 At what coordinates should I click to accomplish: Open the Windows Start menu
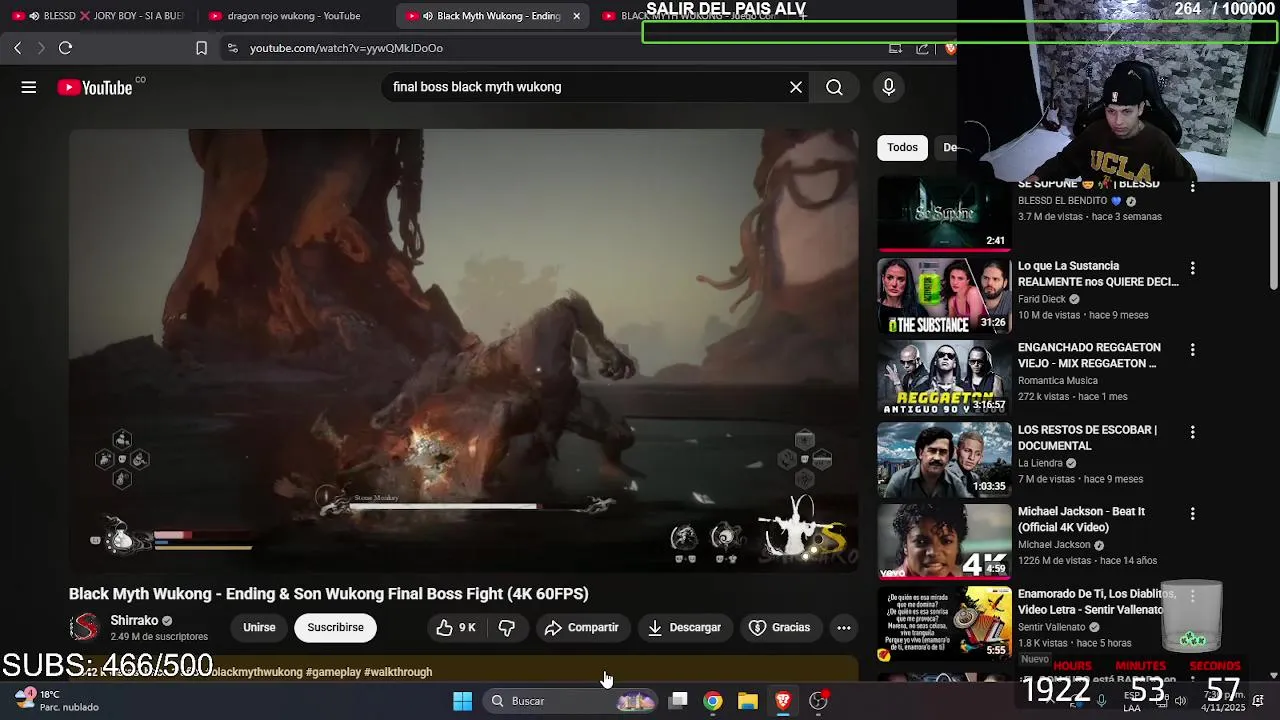pos(462,701)
